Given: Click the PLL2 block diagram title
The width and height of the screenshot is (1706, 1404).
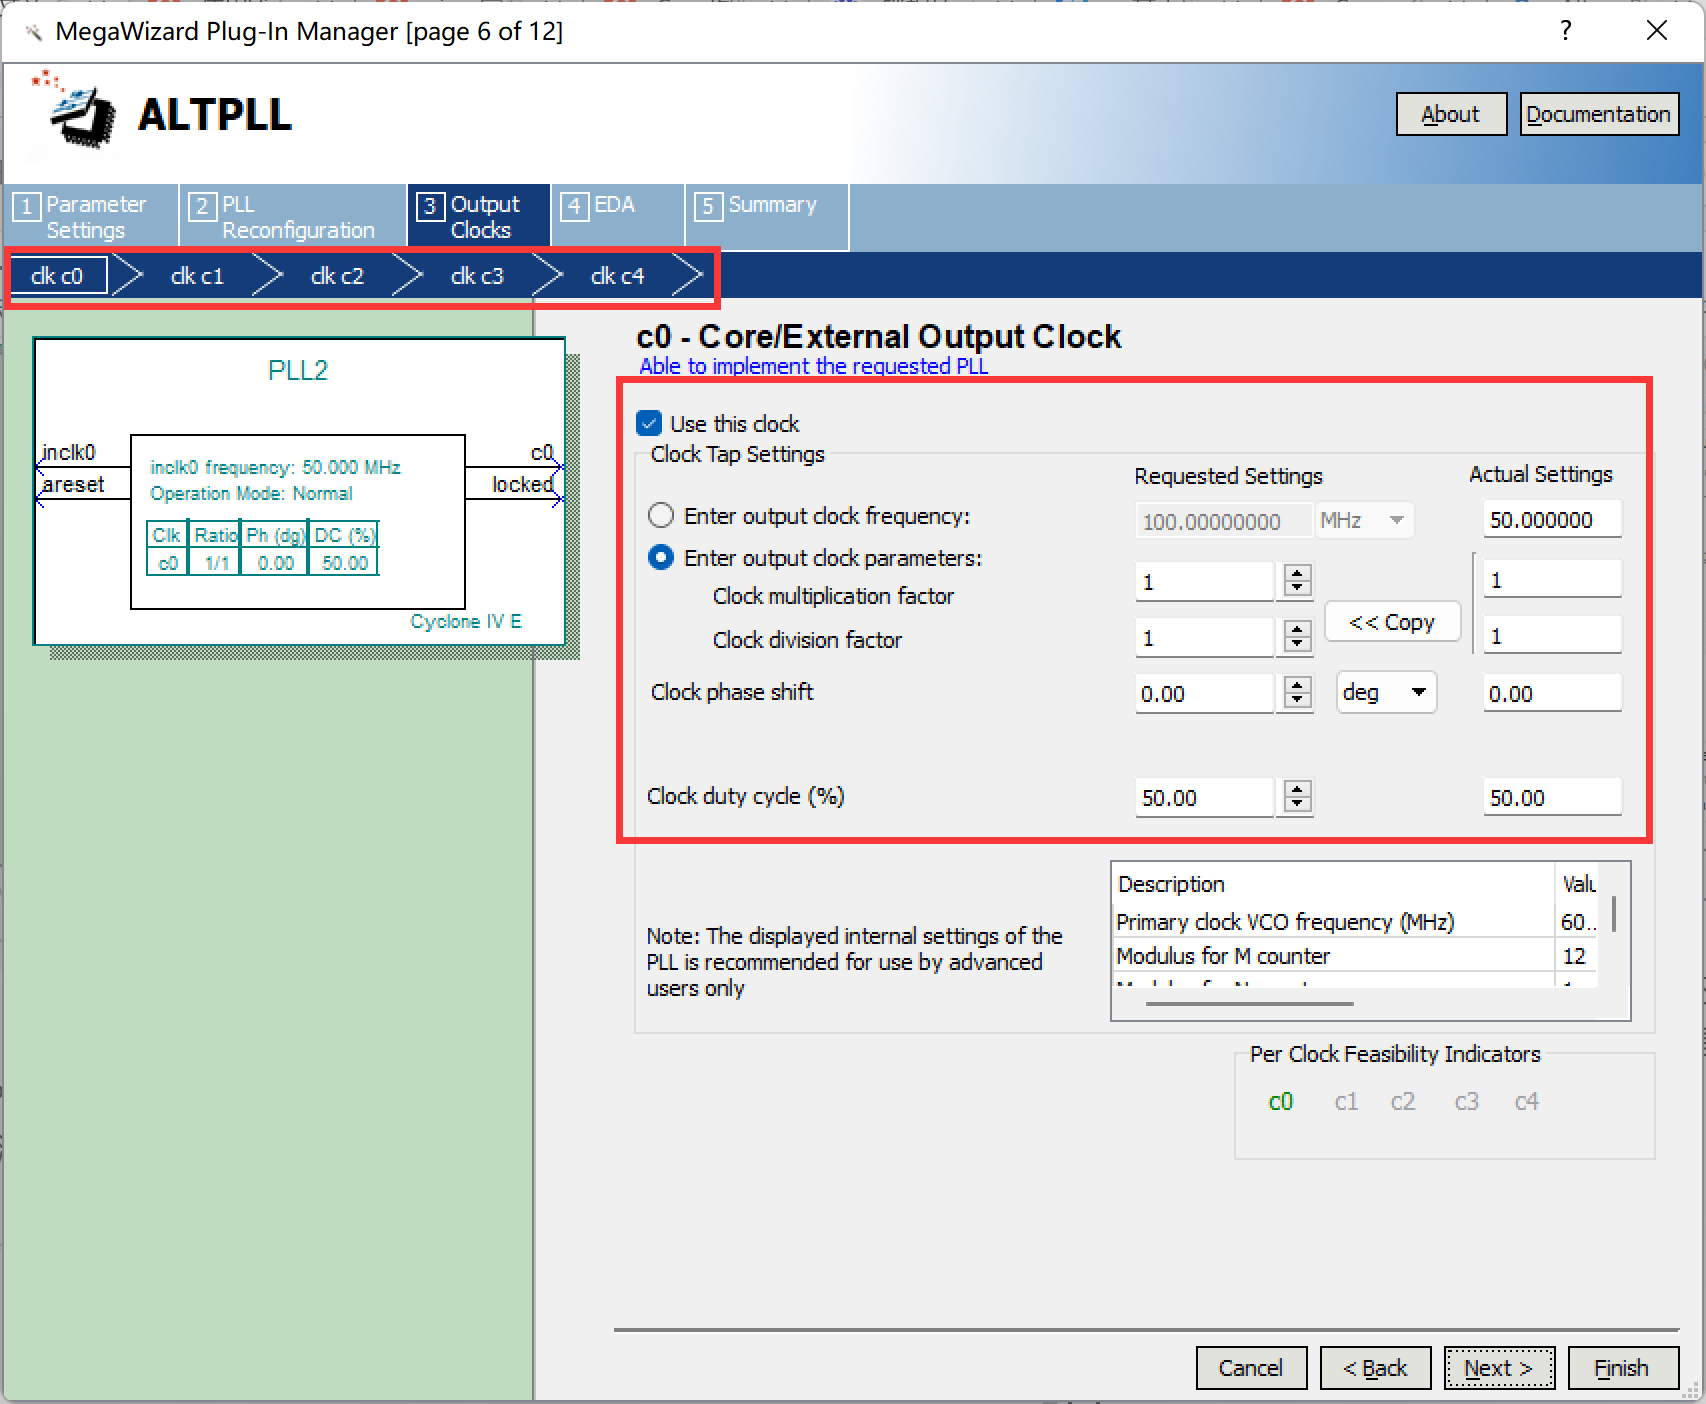Looking at the screenshot, I should tap(298, 370).
